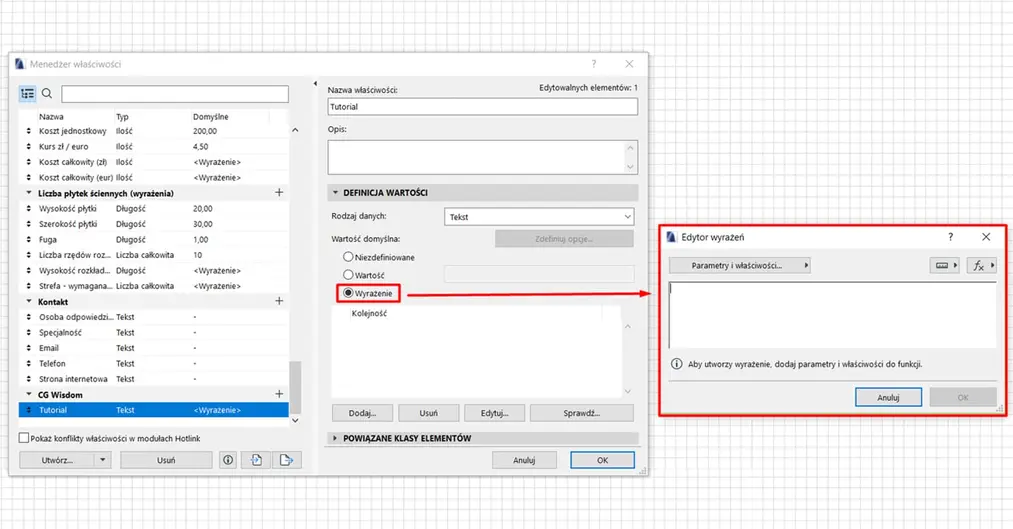Viewport: 1013px width, 529px height.
Task: Click the Sprawdź button
Action: pyautogui.click(x=581, y=413)
